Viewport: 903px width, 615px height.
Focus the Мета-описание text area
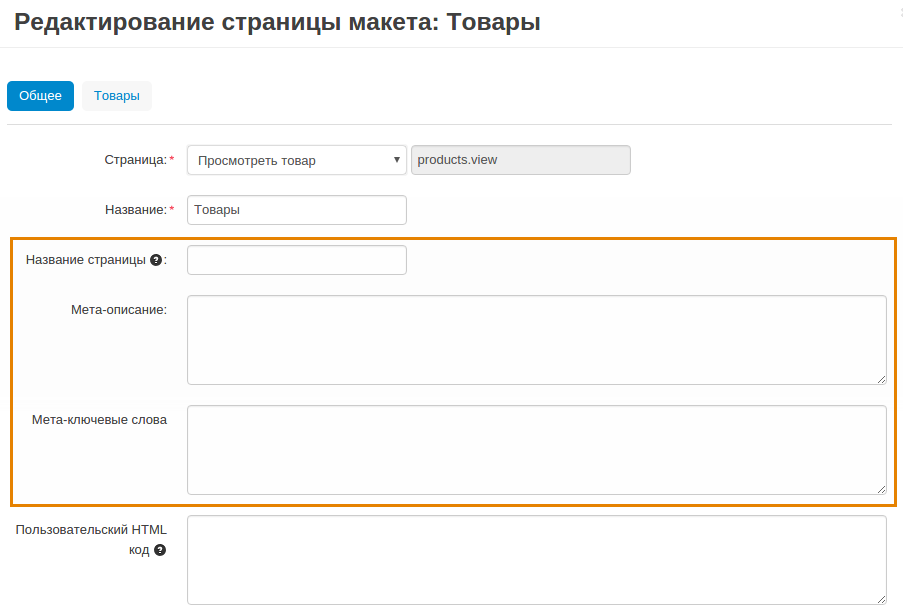536,340
